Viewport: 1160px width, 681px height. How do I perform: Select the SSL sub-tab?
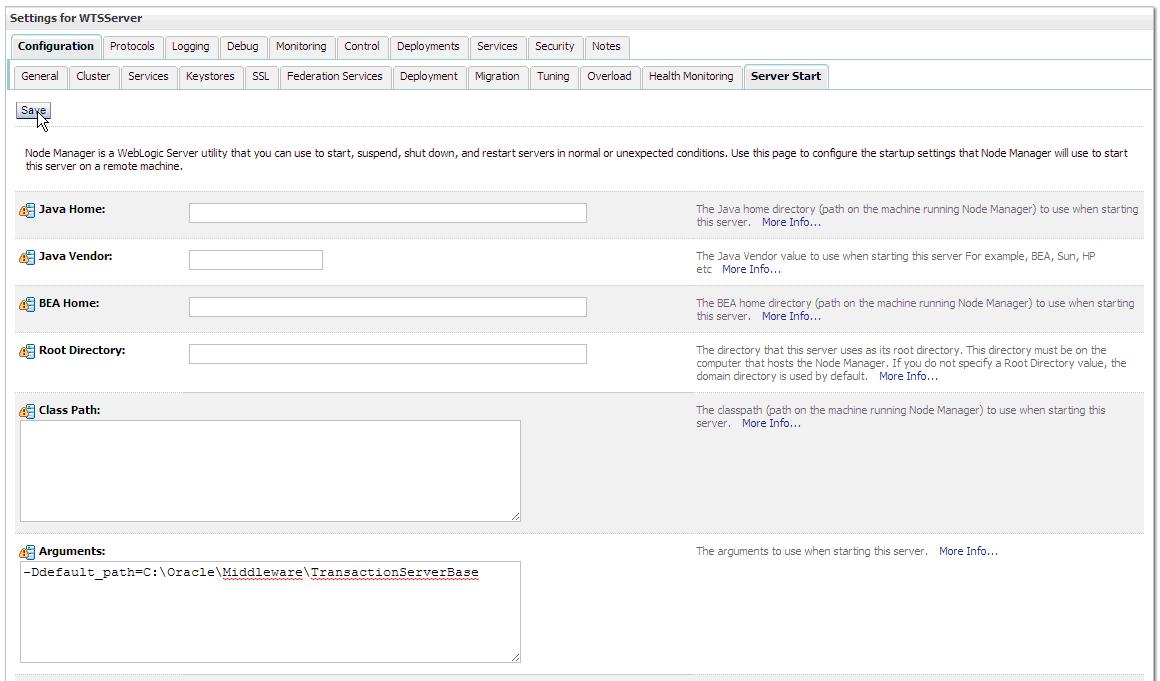coord(261,77)
